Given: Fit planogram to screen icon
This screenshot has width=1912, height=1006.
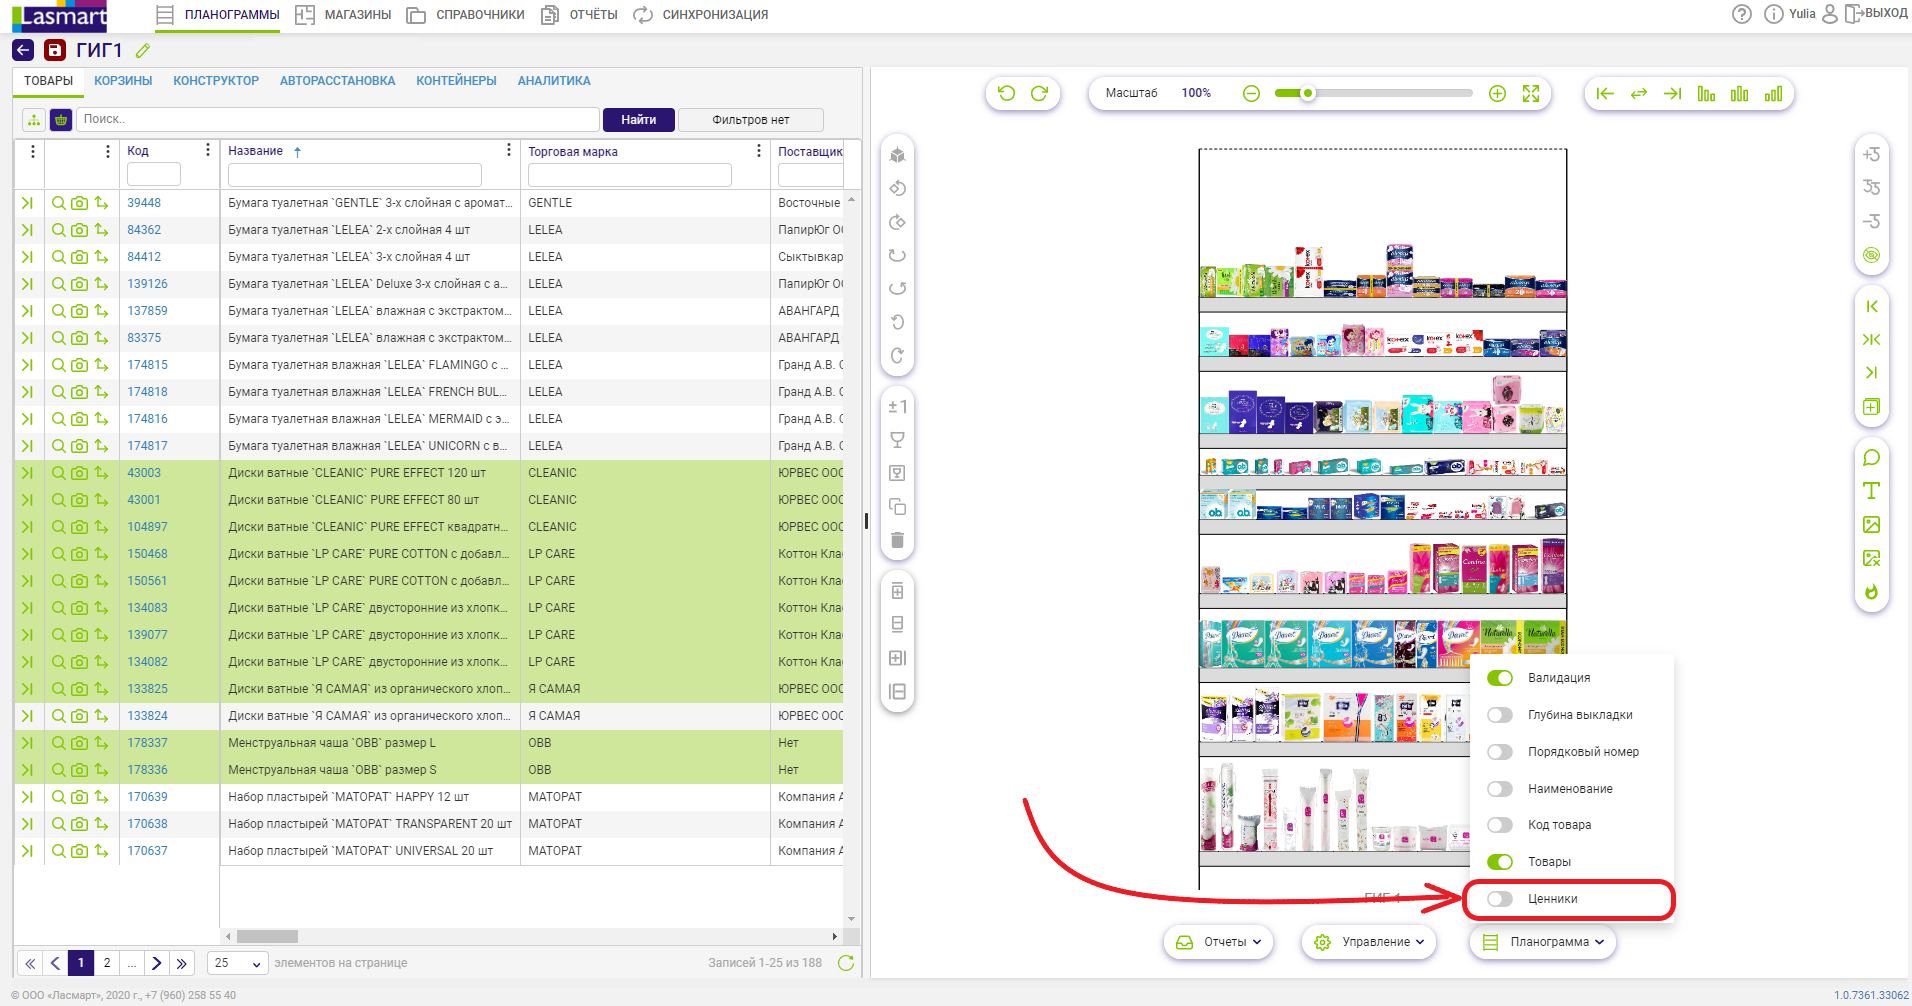Looking at the screenshot, I should point(1531,93).
